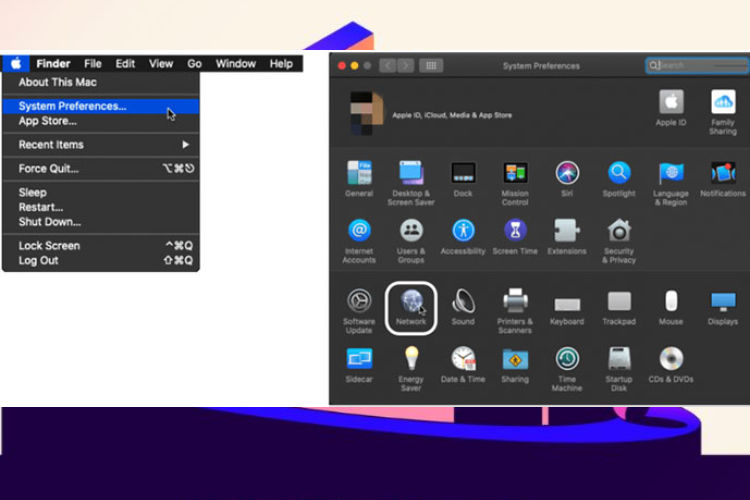Choose App Store… from Apple menu

(x=101, y=121)
